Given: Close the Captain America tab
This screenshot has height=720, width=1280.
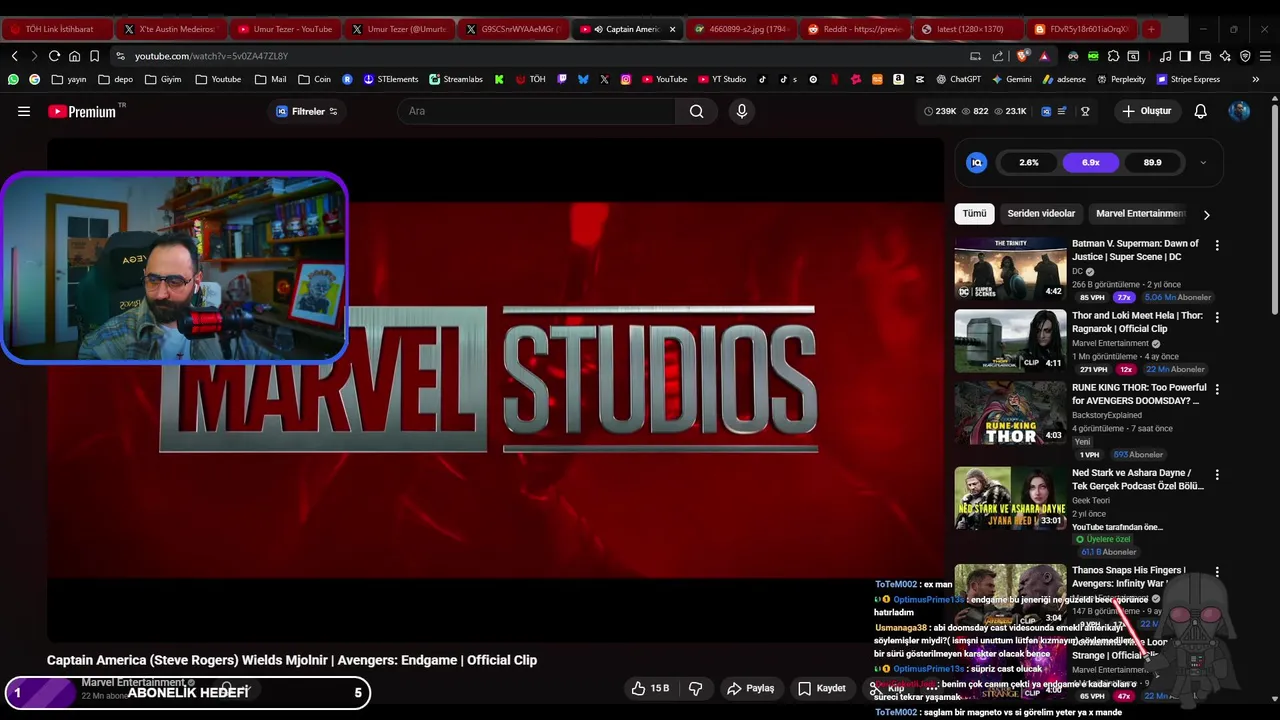Looking at the screenshot, I should click(x=672, y=29).
